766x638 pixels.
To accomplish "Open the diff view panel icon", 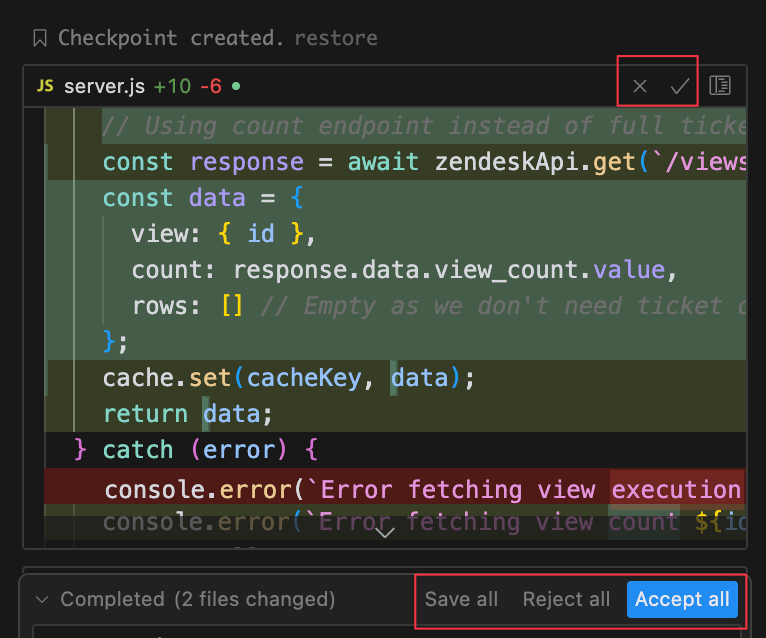I will tap(720, 86).
